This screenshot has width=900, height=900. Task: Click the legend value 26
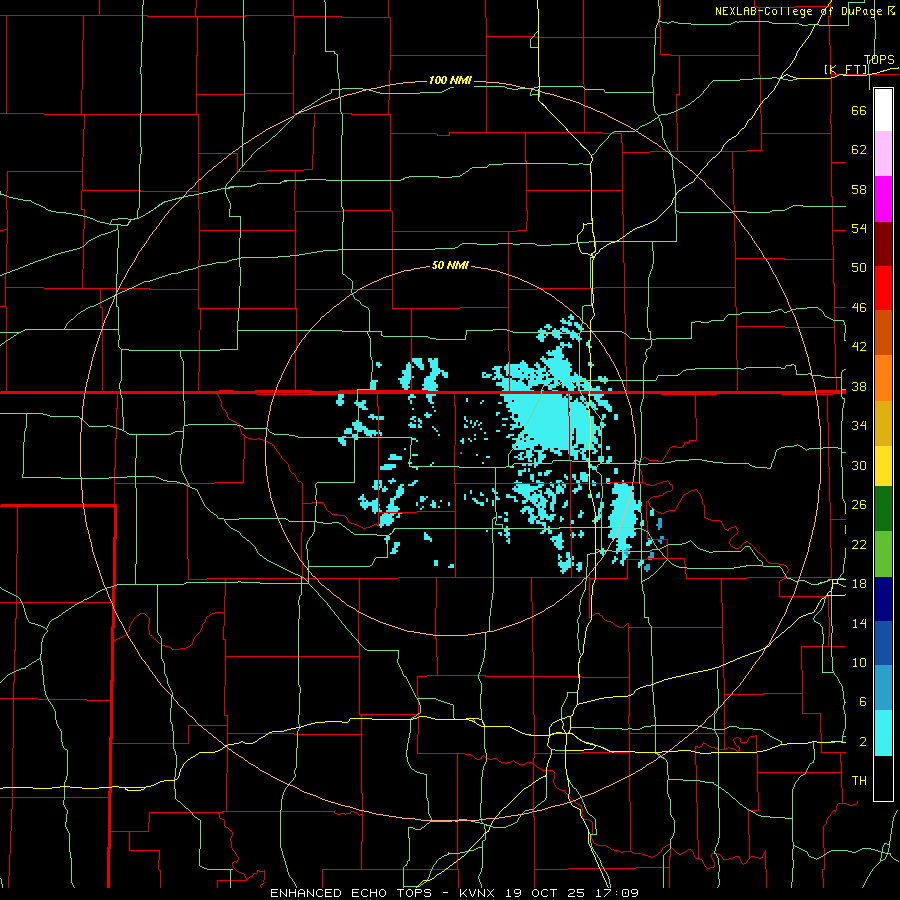coord(859,505)
